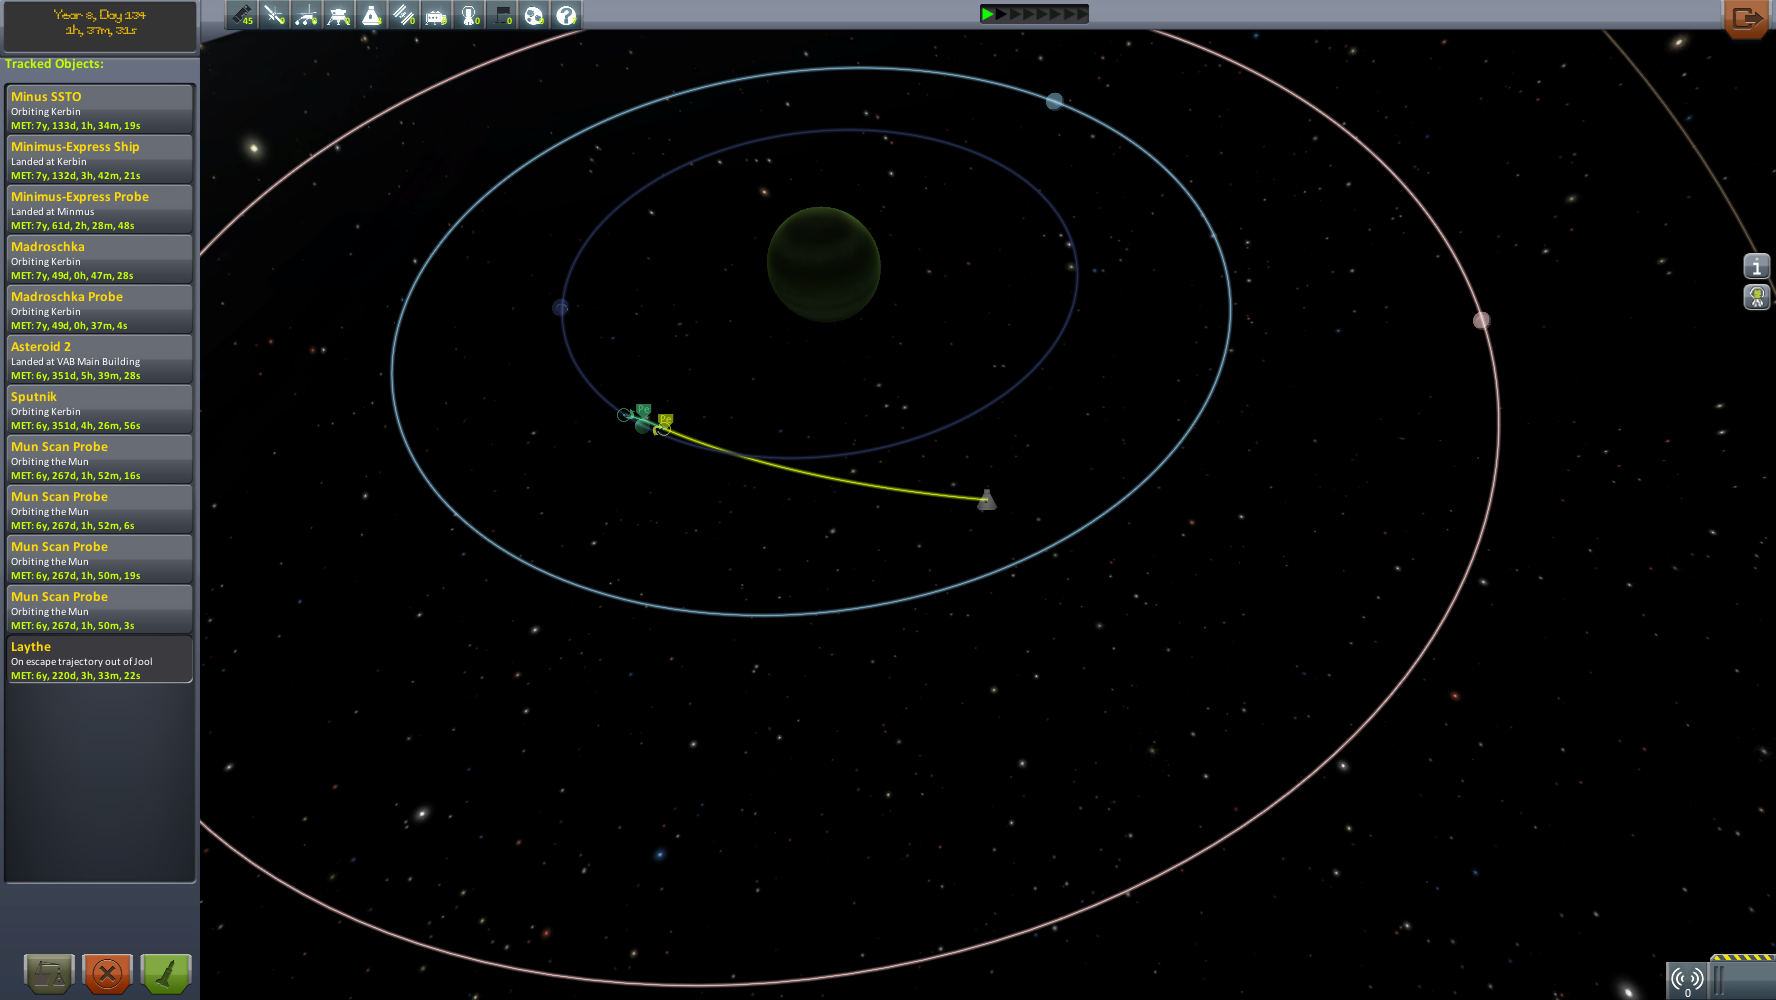Click the space station filter icon
This screenshot has height=1000, width=1776.
[x=403, y=15]
